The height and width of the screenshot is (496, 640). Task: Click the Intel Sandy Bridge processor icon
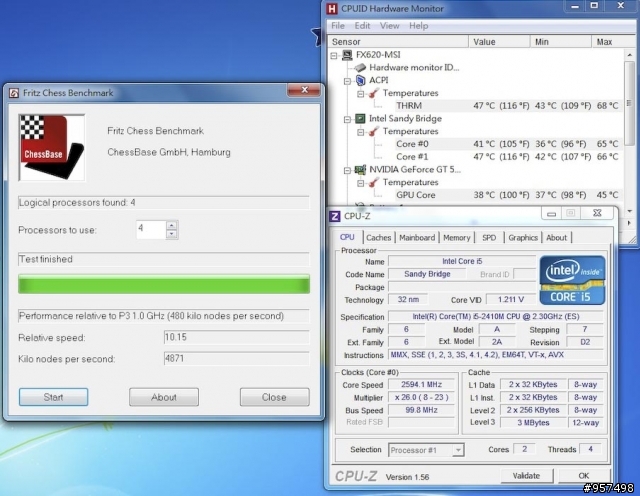click(x=360, y=118)
